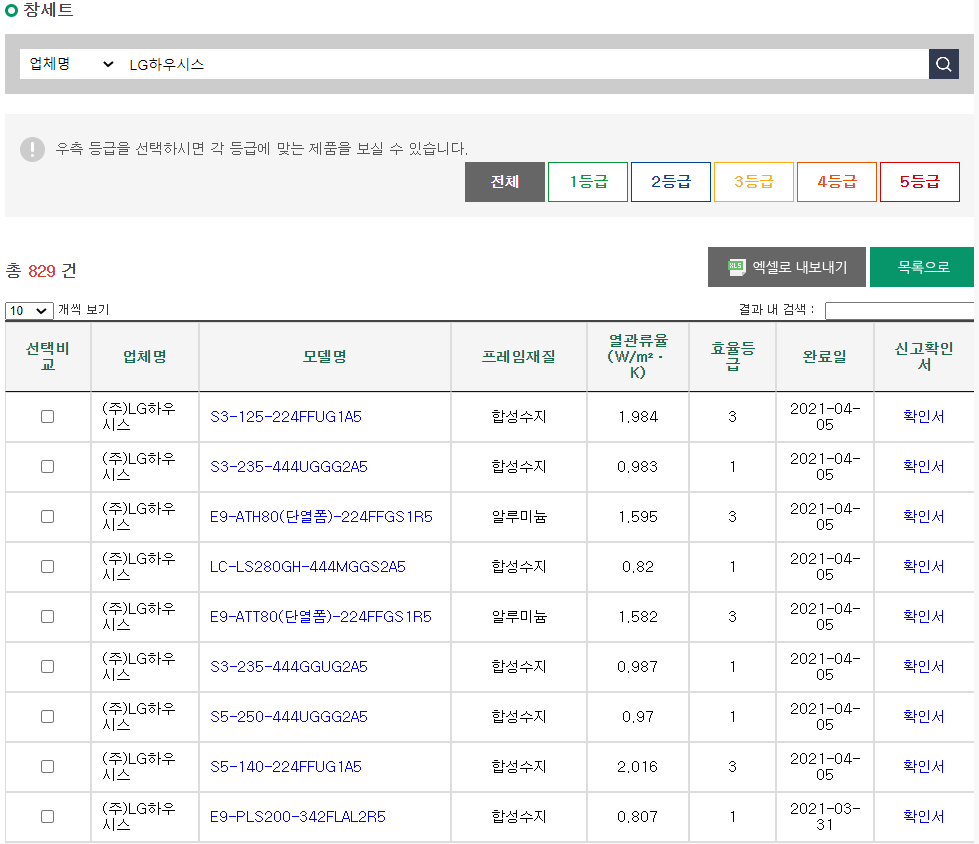Open model link LC-LS280GH-444MGGS2A5
Viewport: 979px width, 844px height.
point(308,566)
